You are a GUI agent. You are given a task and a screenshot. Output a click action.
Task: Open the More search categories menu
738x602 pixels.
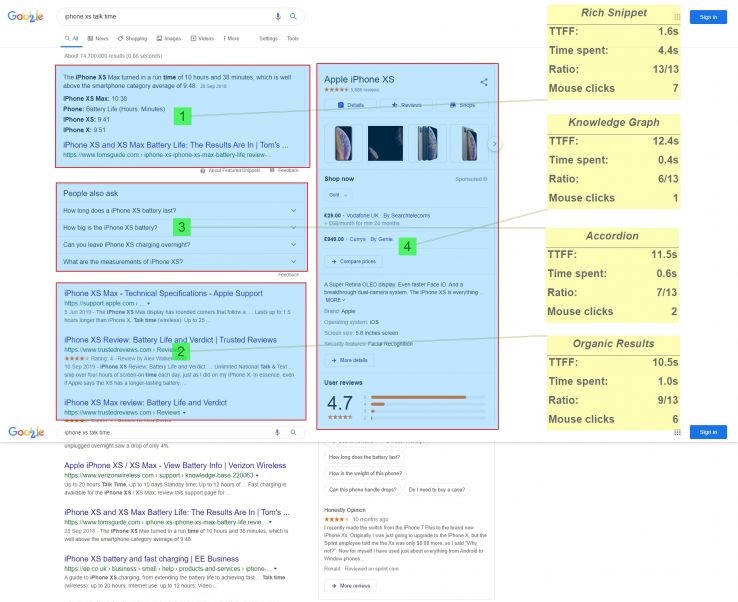(x=231, y=39)
